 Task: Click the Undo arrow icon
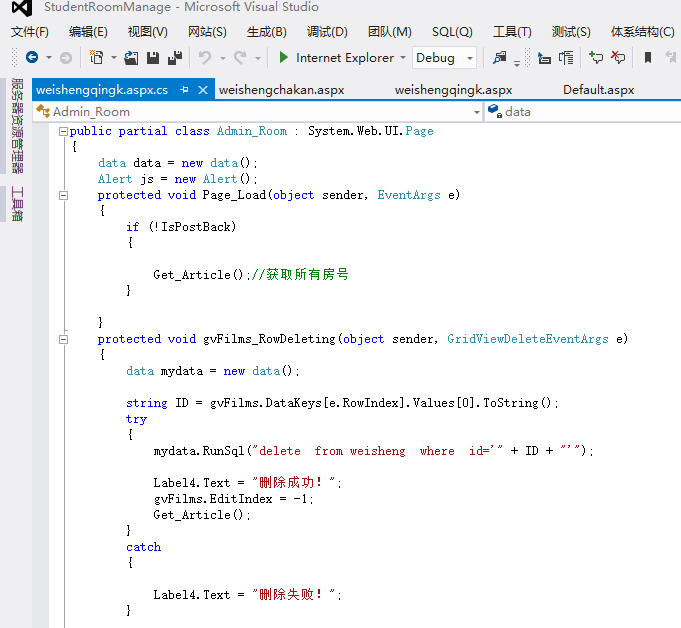pyautogui.click(x=205, y=57)
